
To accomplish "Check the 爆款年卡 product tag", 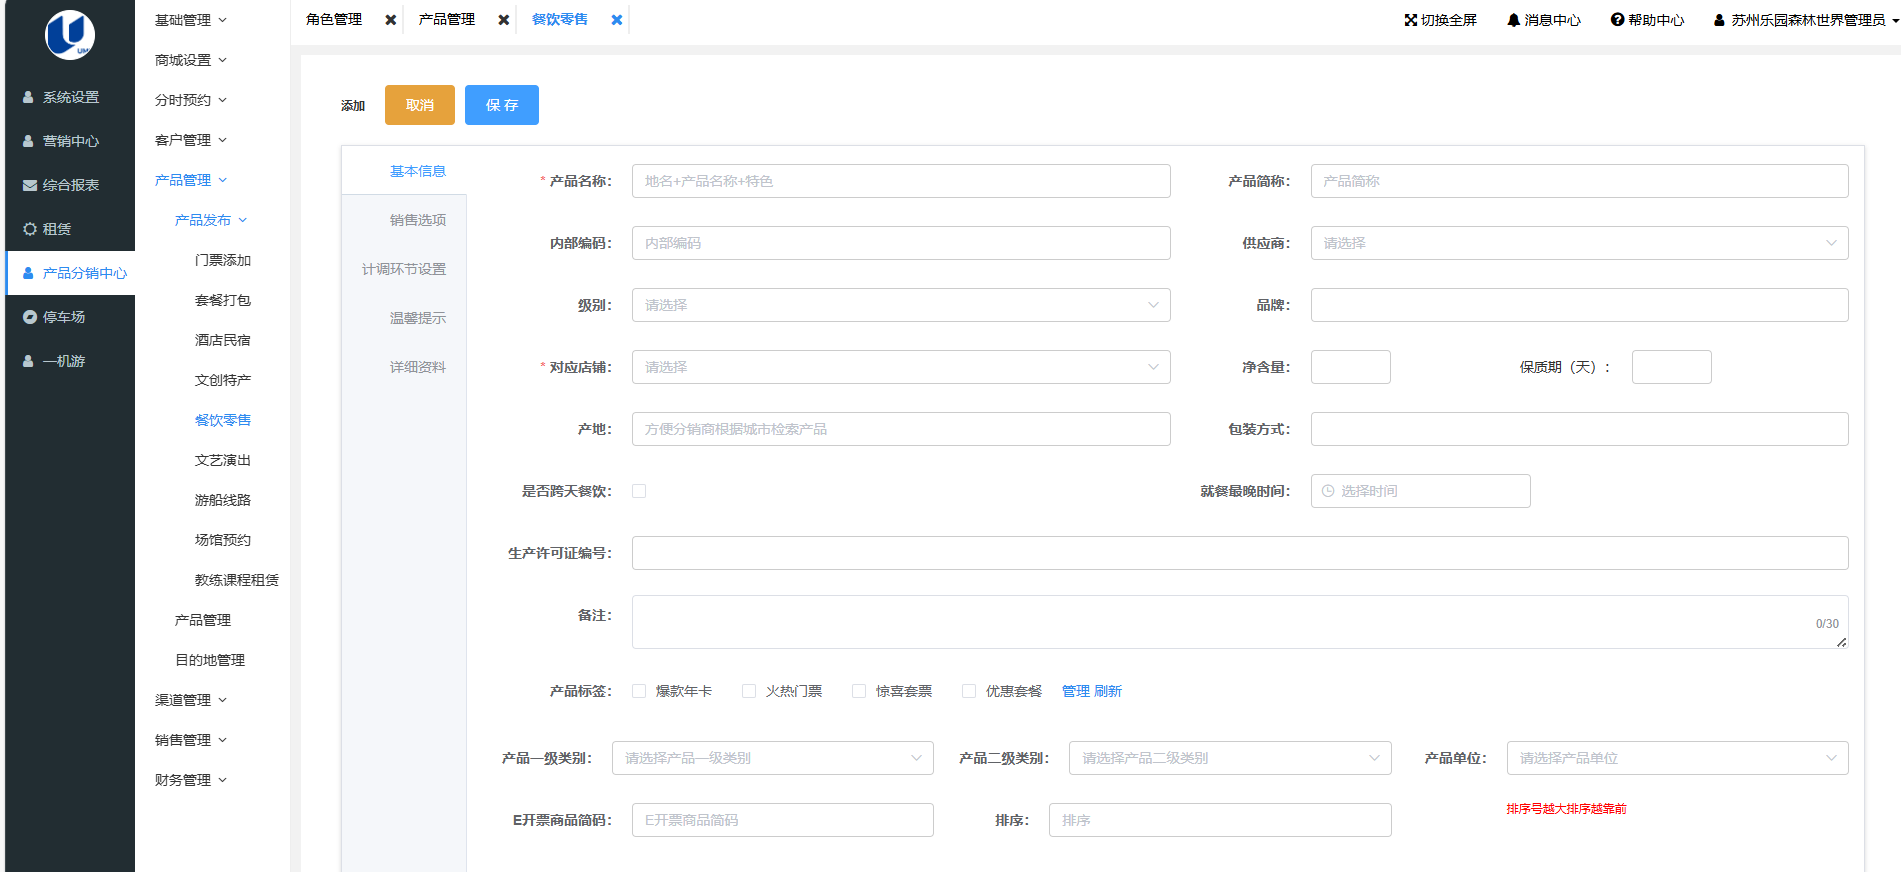I will pos(639,691).
